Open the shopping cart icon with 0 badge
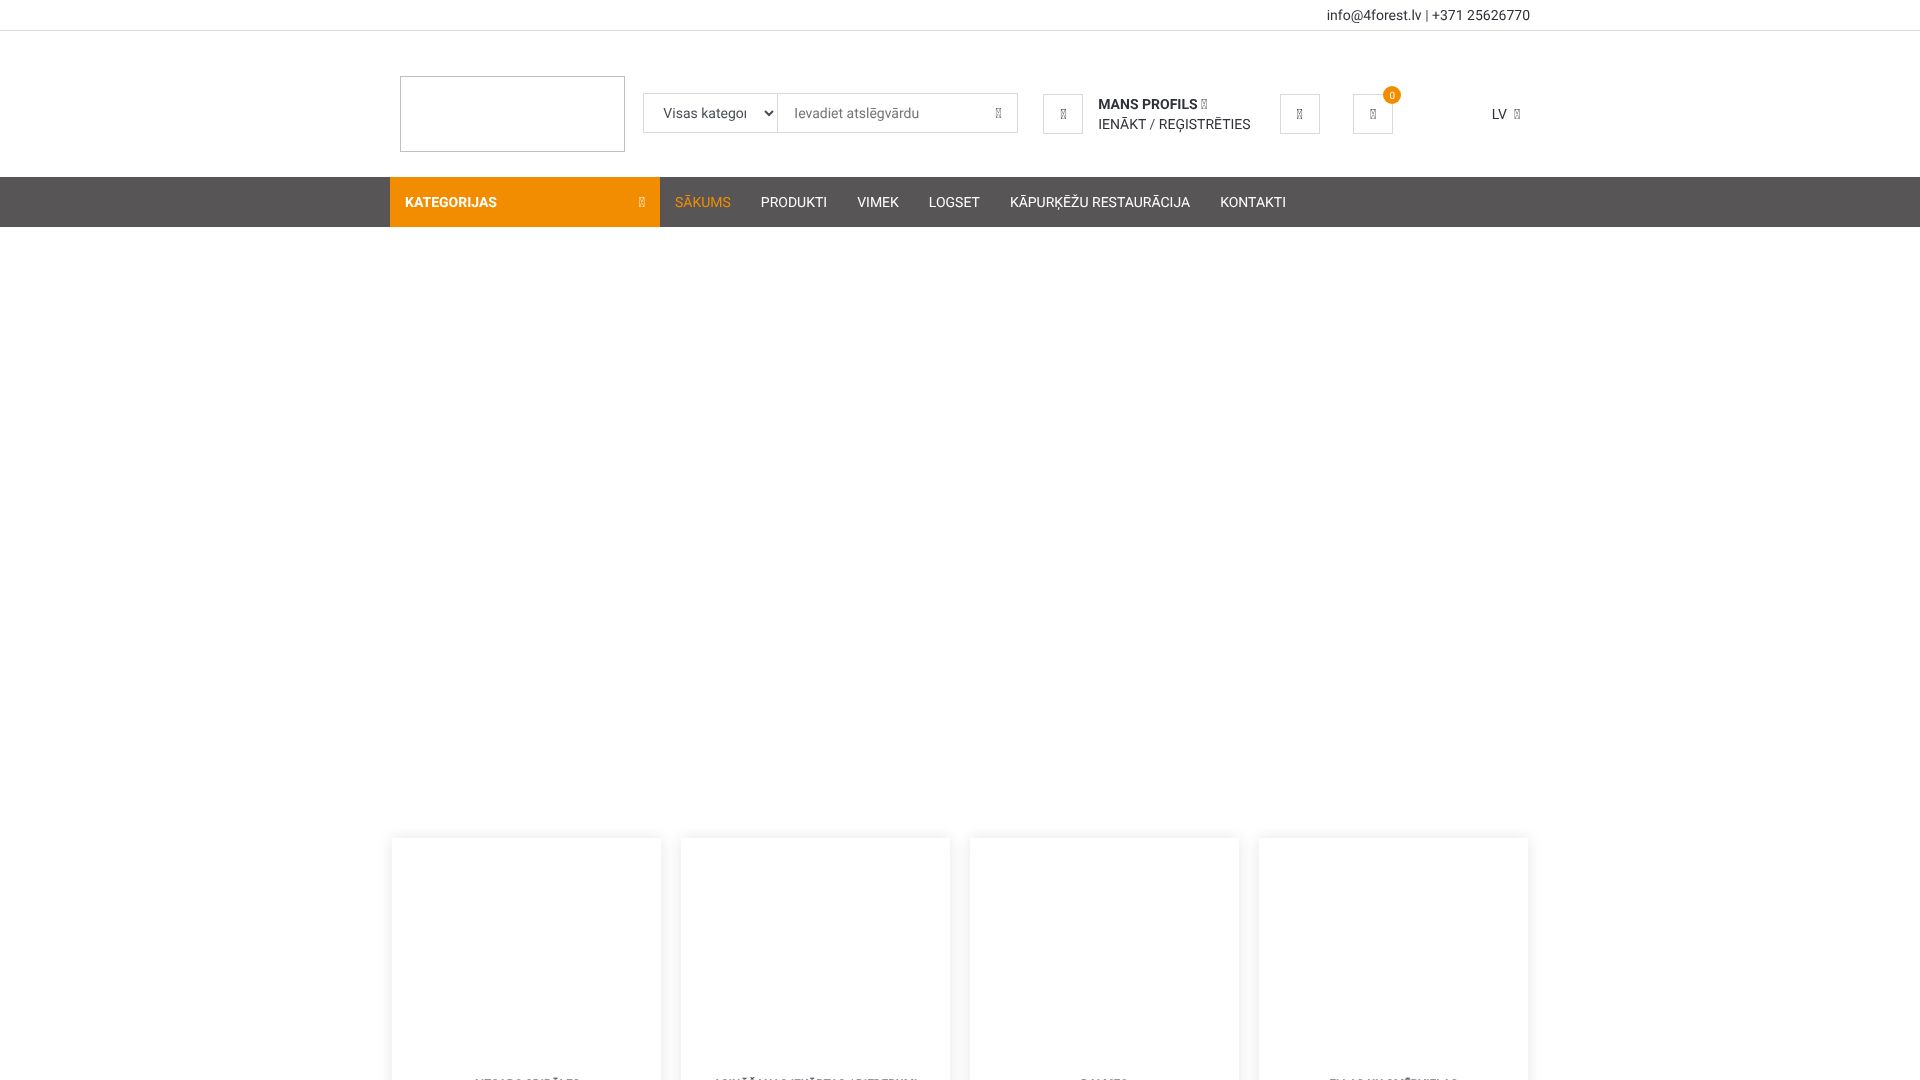 [x=1372, y=114]
